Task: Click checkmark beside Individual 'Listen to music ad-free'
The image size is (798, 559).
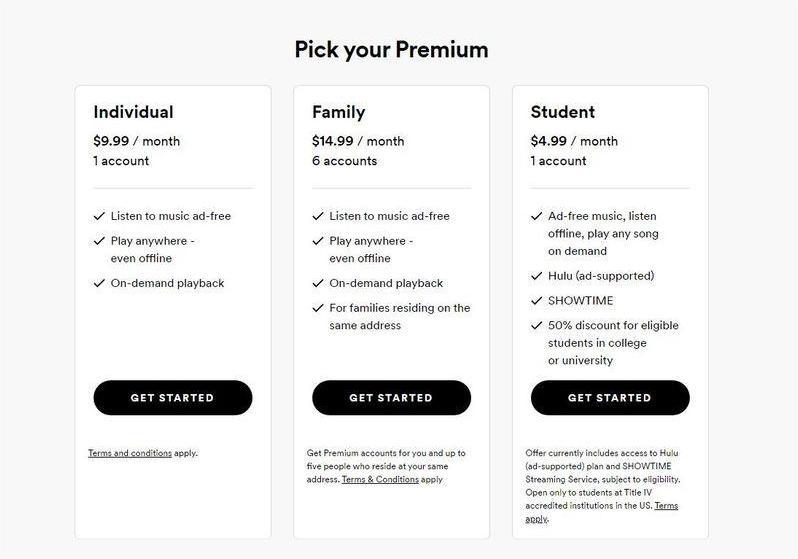Action: click(99, 216)
